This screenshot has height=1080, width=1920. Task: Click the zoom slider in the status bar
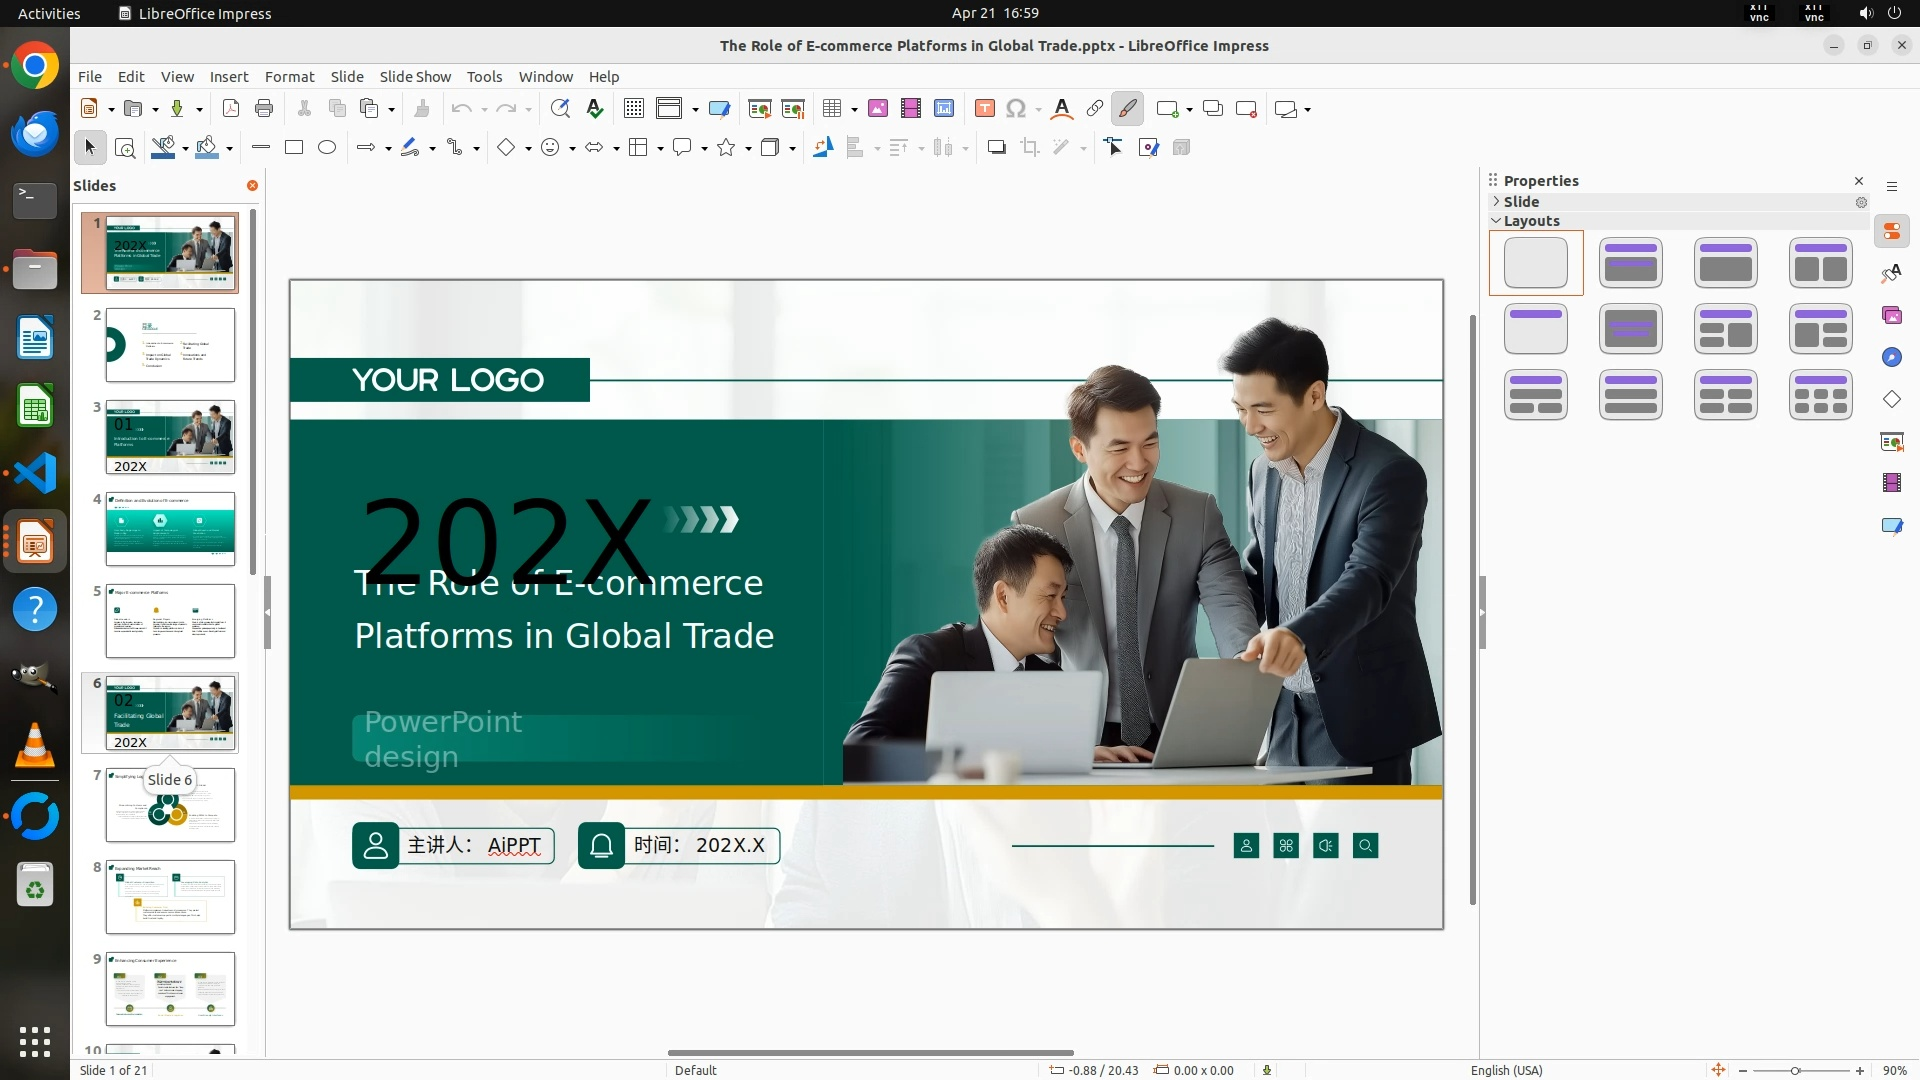click(x=1795, y=1071)
